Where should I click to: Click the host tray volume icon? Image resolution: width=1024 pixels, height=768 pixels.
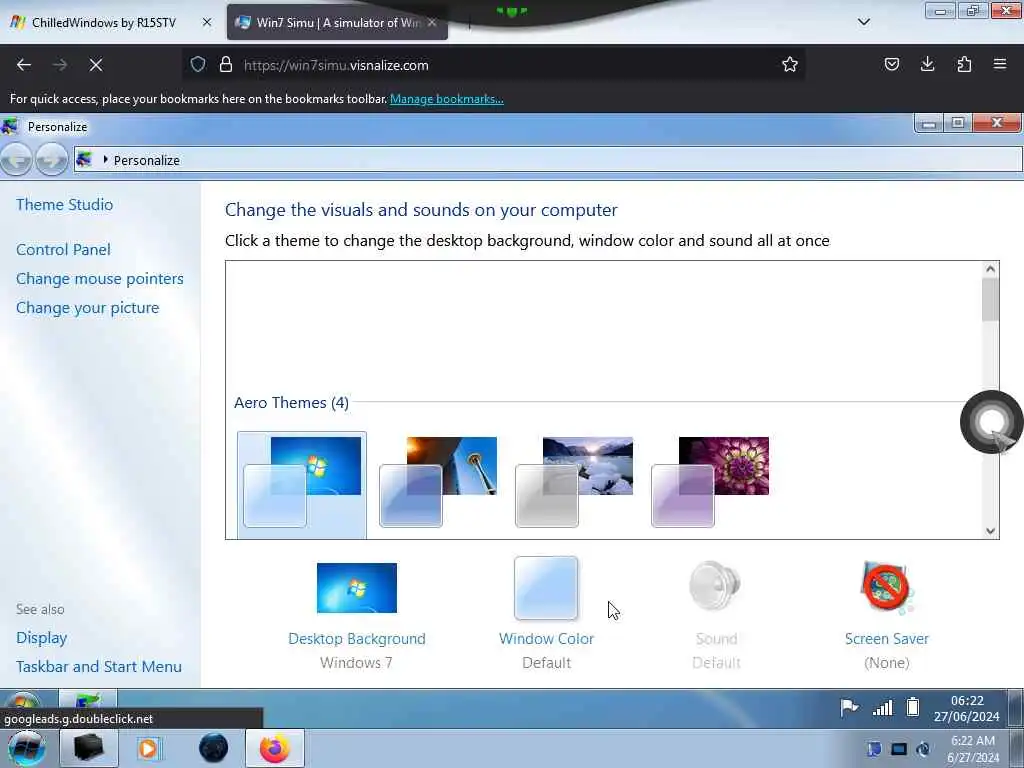coord(923,749)
